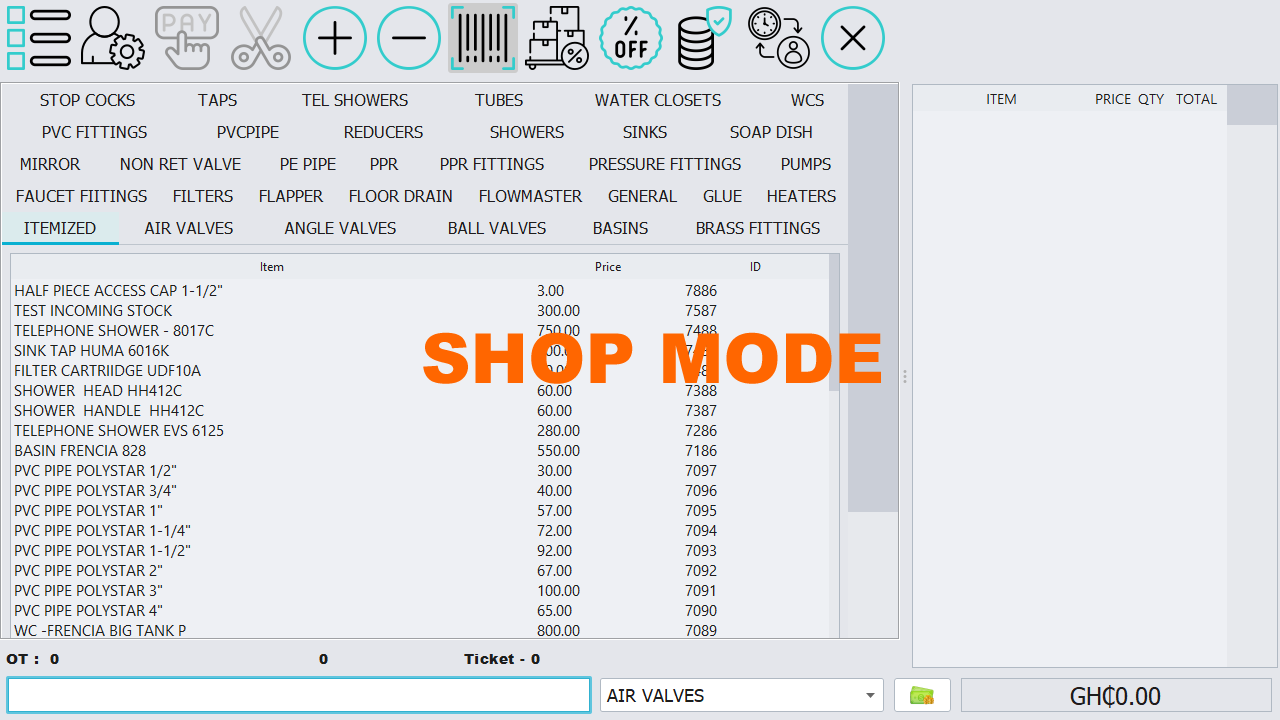Image resolution: width=1280 pixels, height=720 pixels.
Task: Open user account settings icon
Action: (112, 38)
